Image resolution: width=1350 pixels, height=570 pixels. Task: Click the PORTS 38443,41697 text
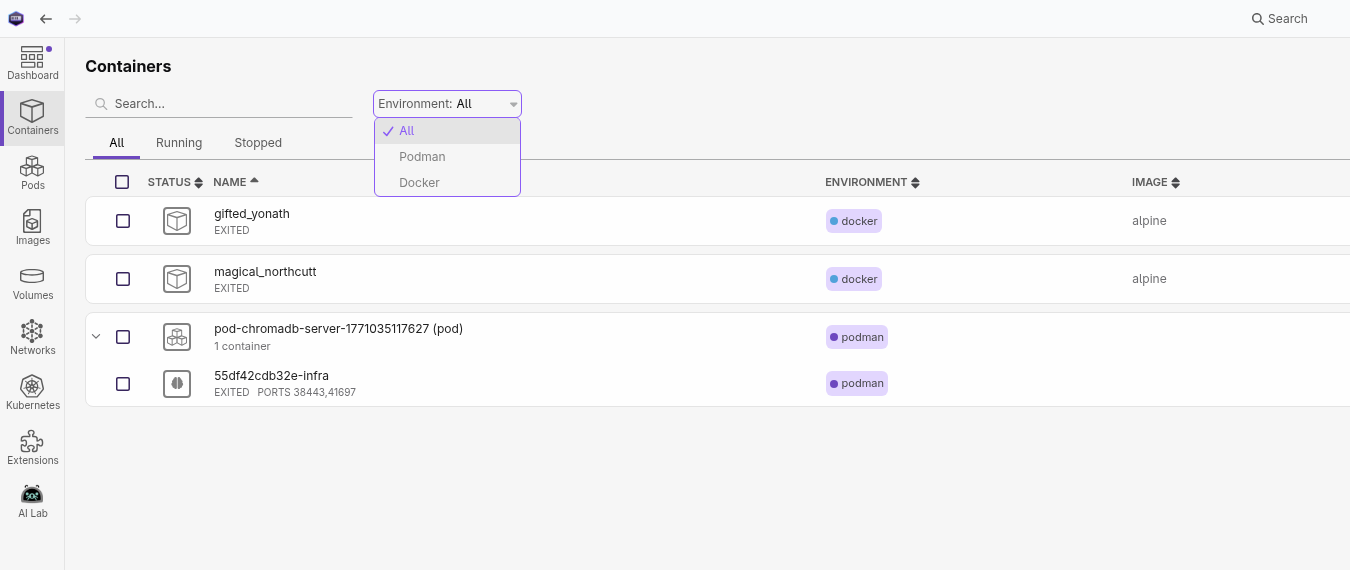[x=307, y=393]
